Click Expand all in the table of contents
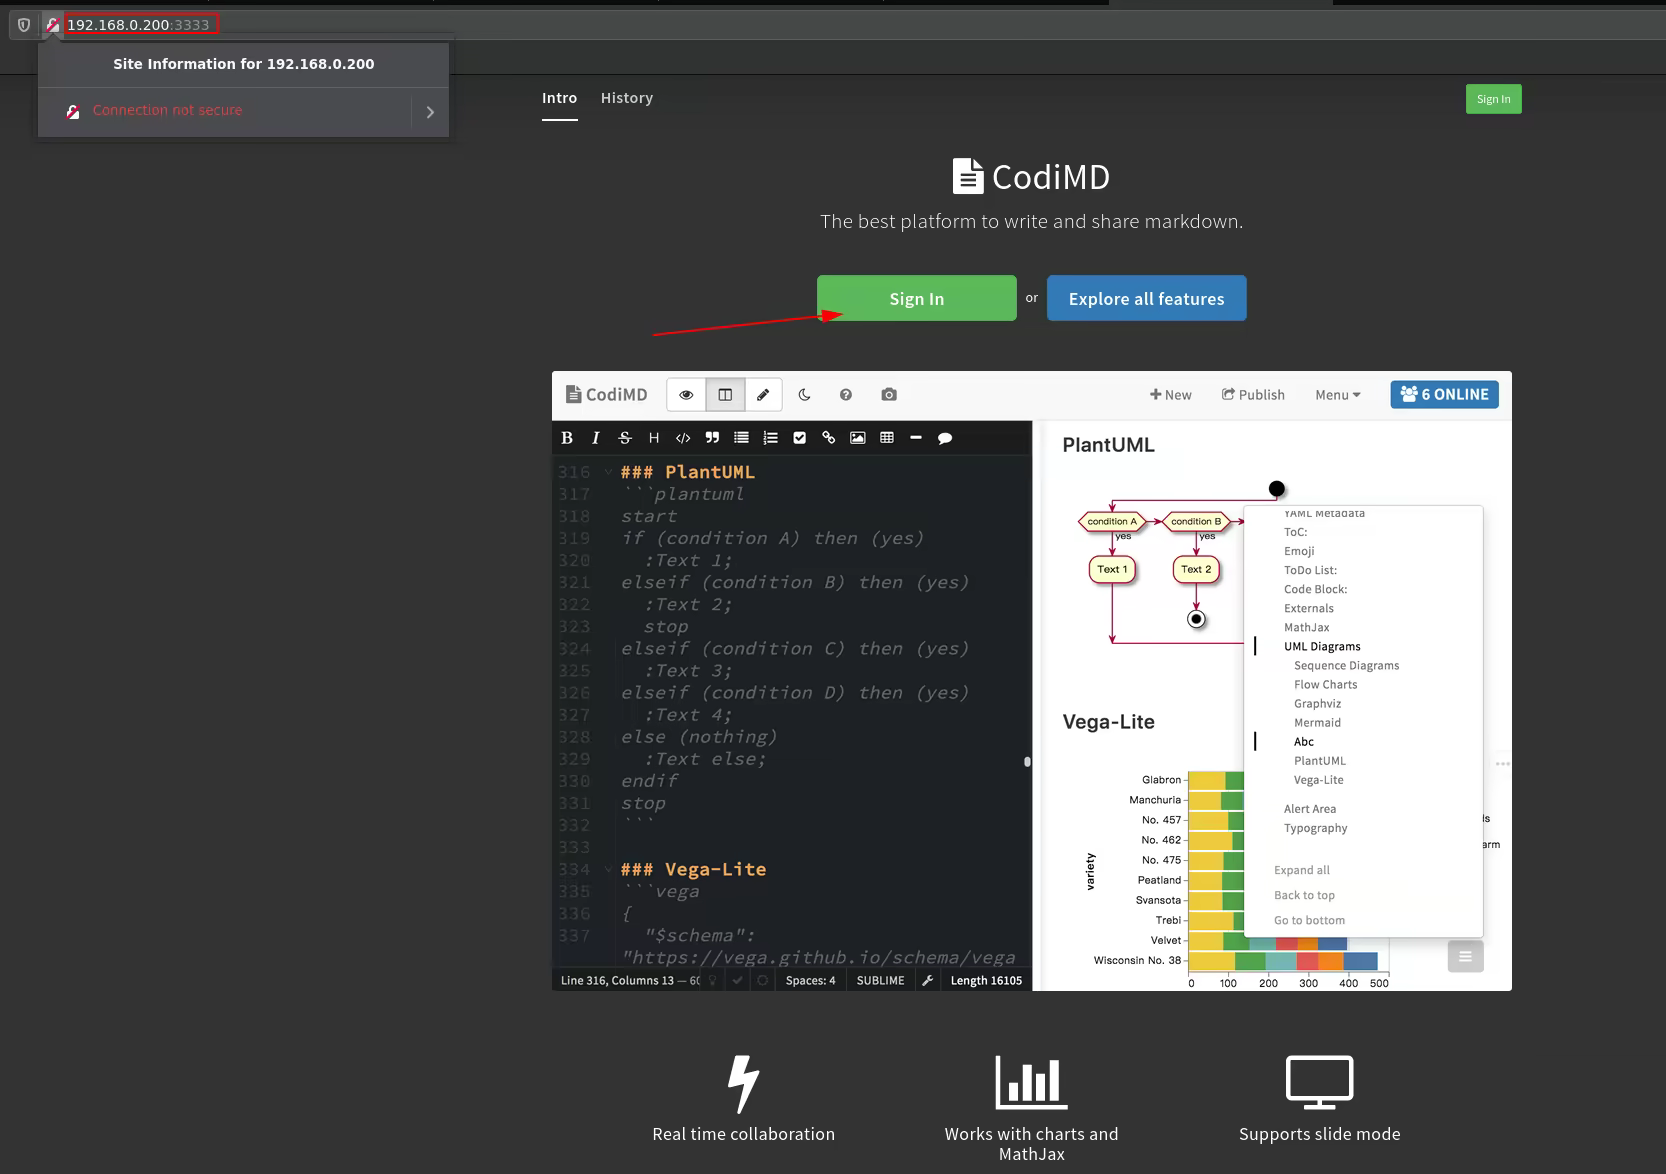This screenshot has height=1174, width=1666. 1301,870
